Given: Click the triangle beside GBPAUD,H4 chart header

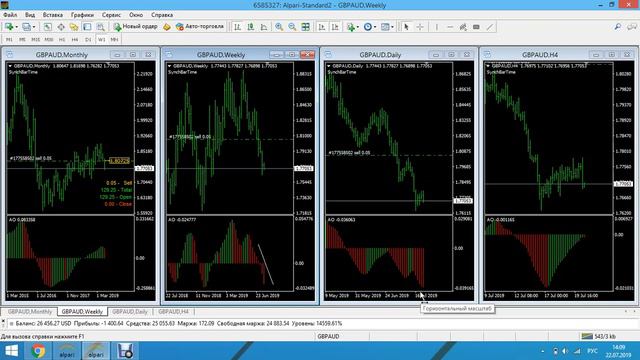Looking at the screenshot, I should click(488, 66).
